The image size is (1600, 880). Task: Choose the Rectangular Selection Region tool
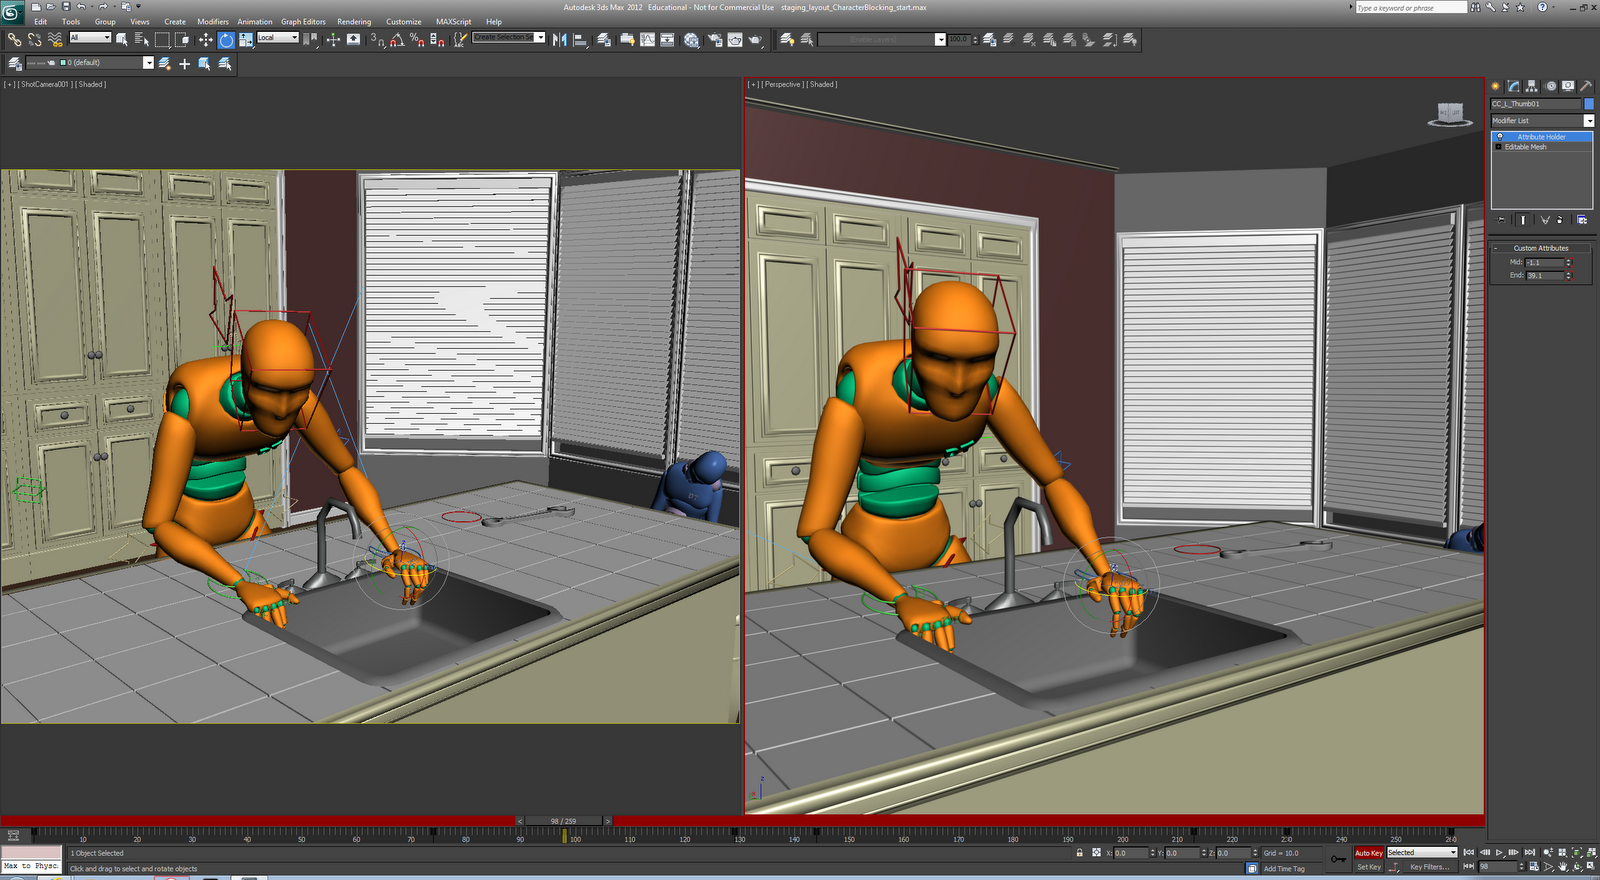[x=162, y=39]
